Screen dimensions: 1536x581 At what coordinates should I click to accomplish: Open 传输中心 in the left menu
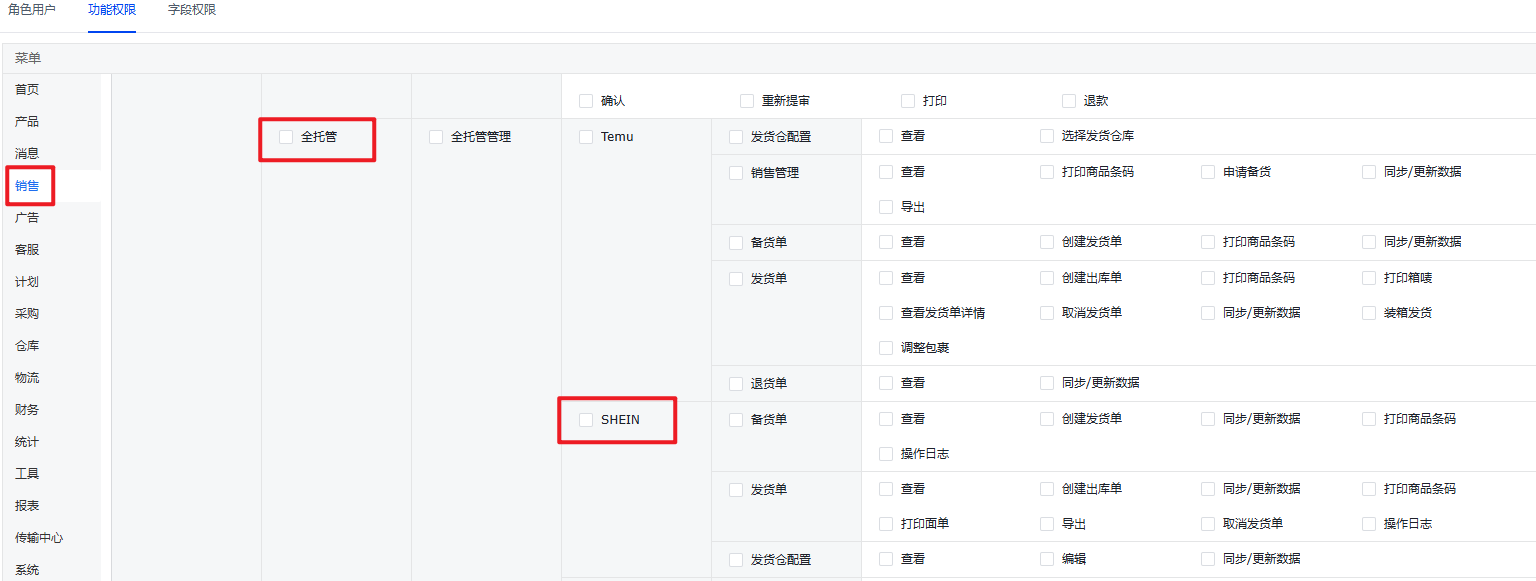39,537
